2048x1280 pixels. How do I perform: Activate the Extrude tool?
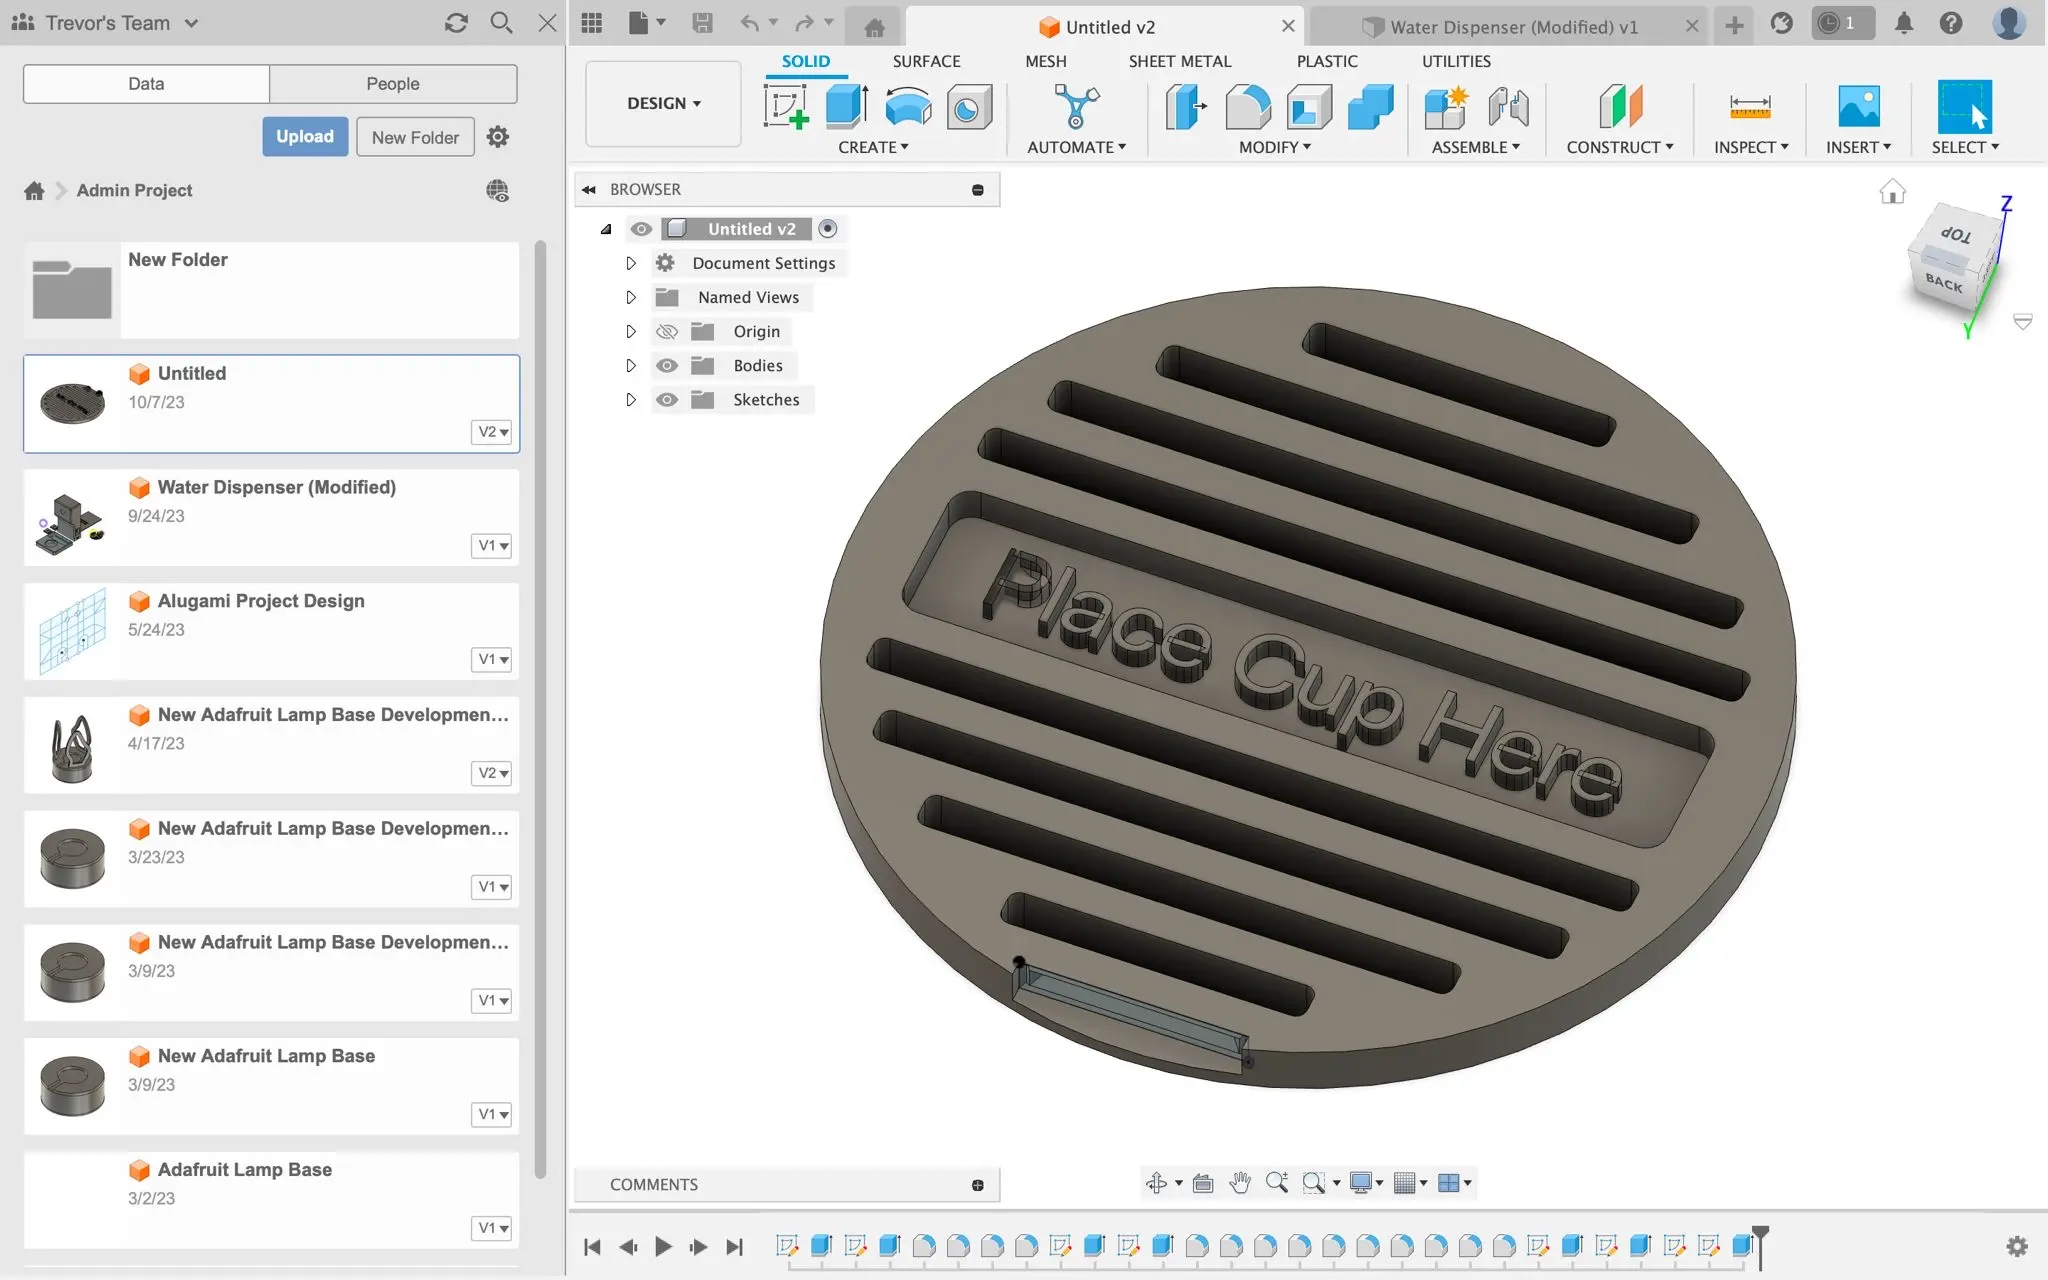pyautogui.click(x=845, y=108)
